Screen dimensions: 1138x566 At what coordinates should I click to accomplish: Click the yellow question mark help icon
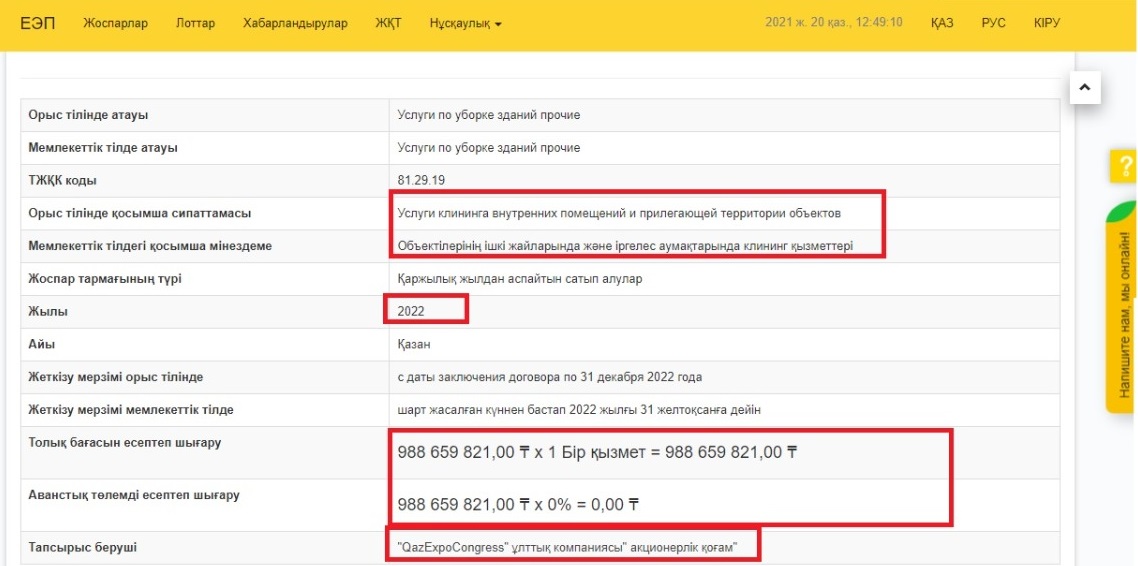(x=1122, y=167)
